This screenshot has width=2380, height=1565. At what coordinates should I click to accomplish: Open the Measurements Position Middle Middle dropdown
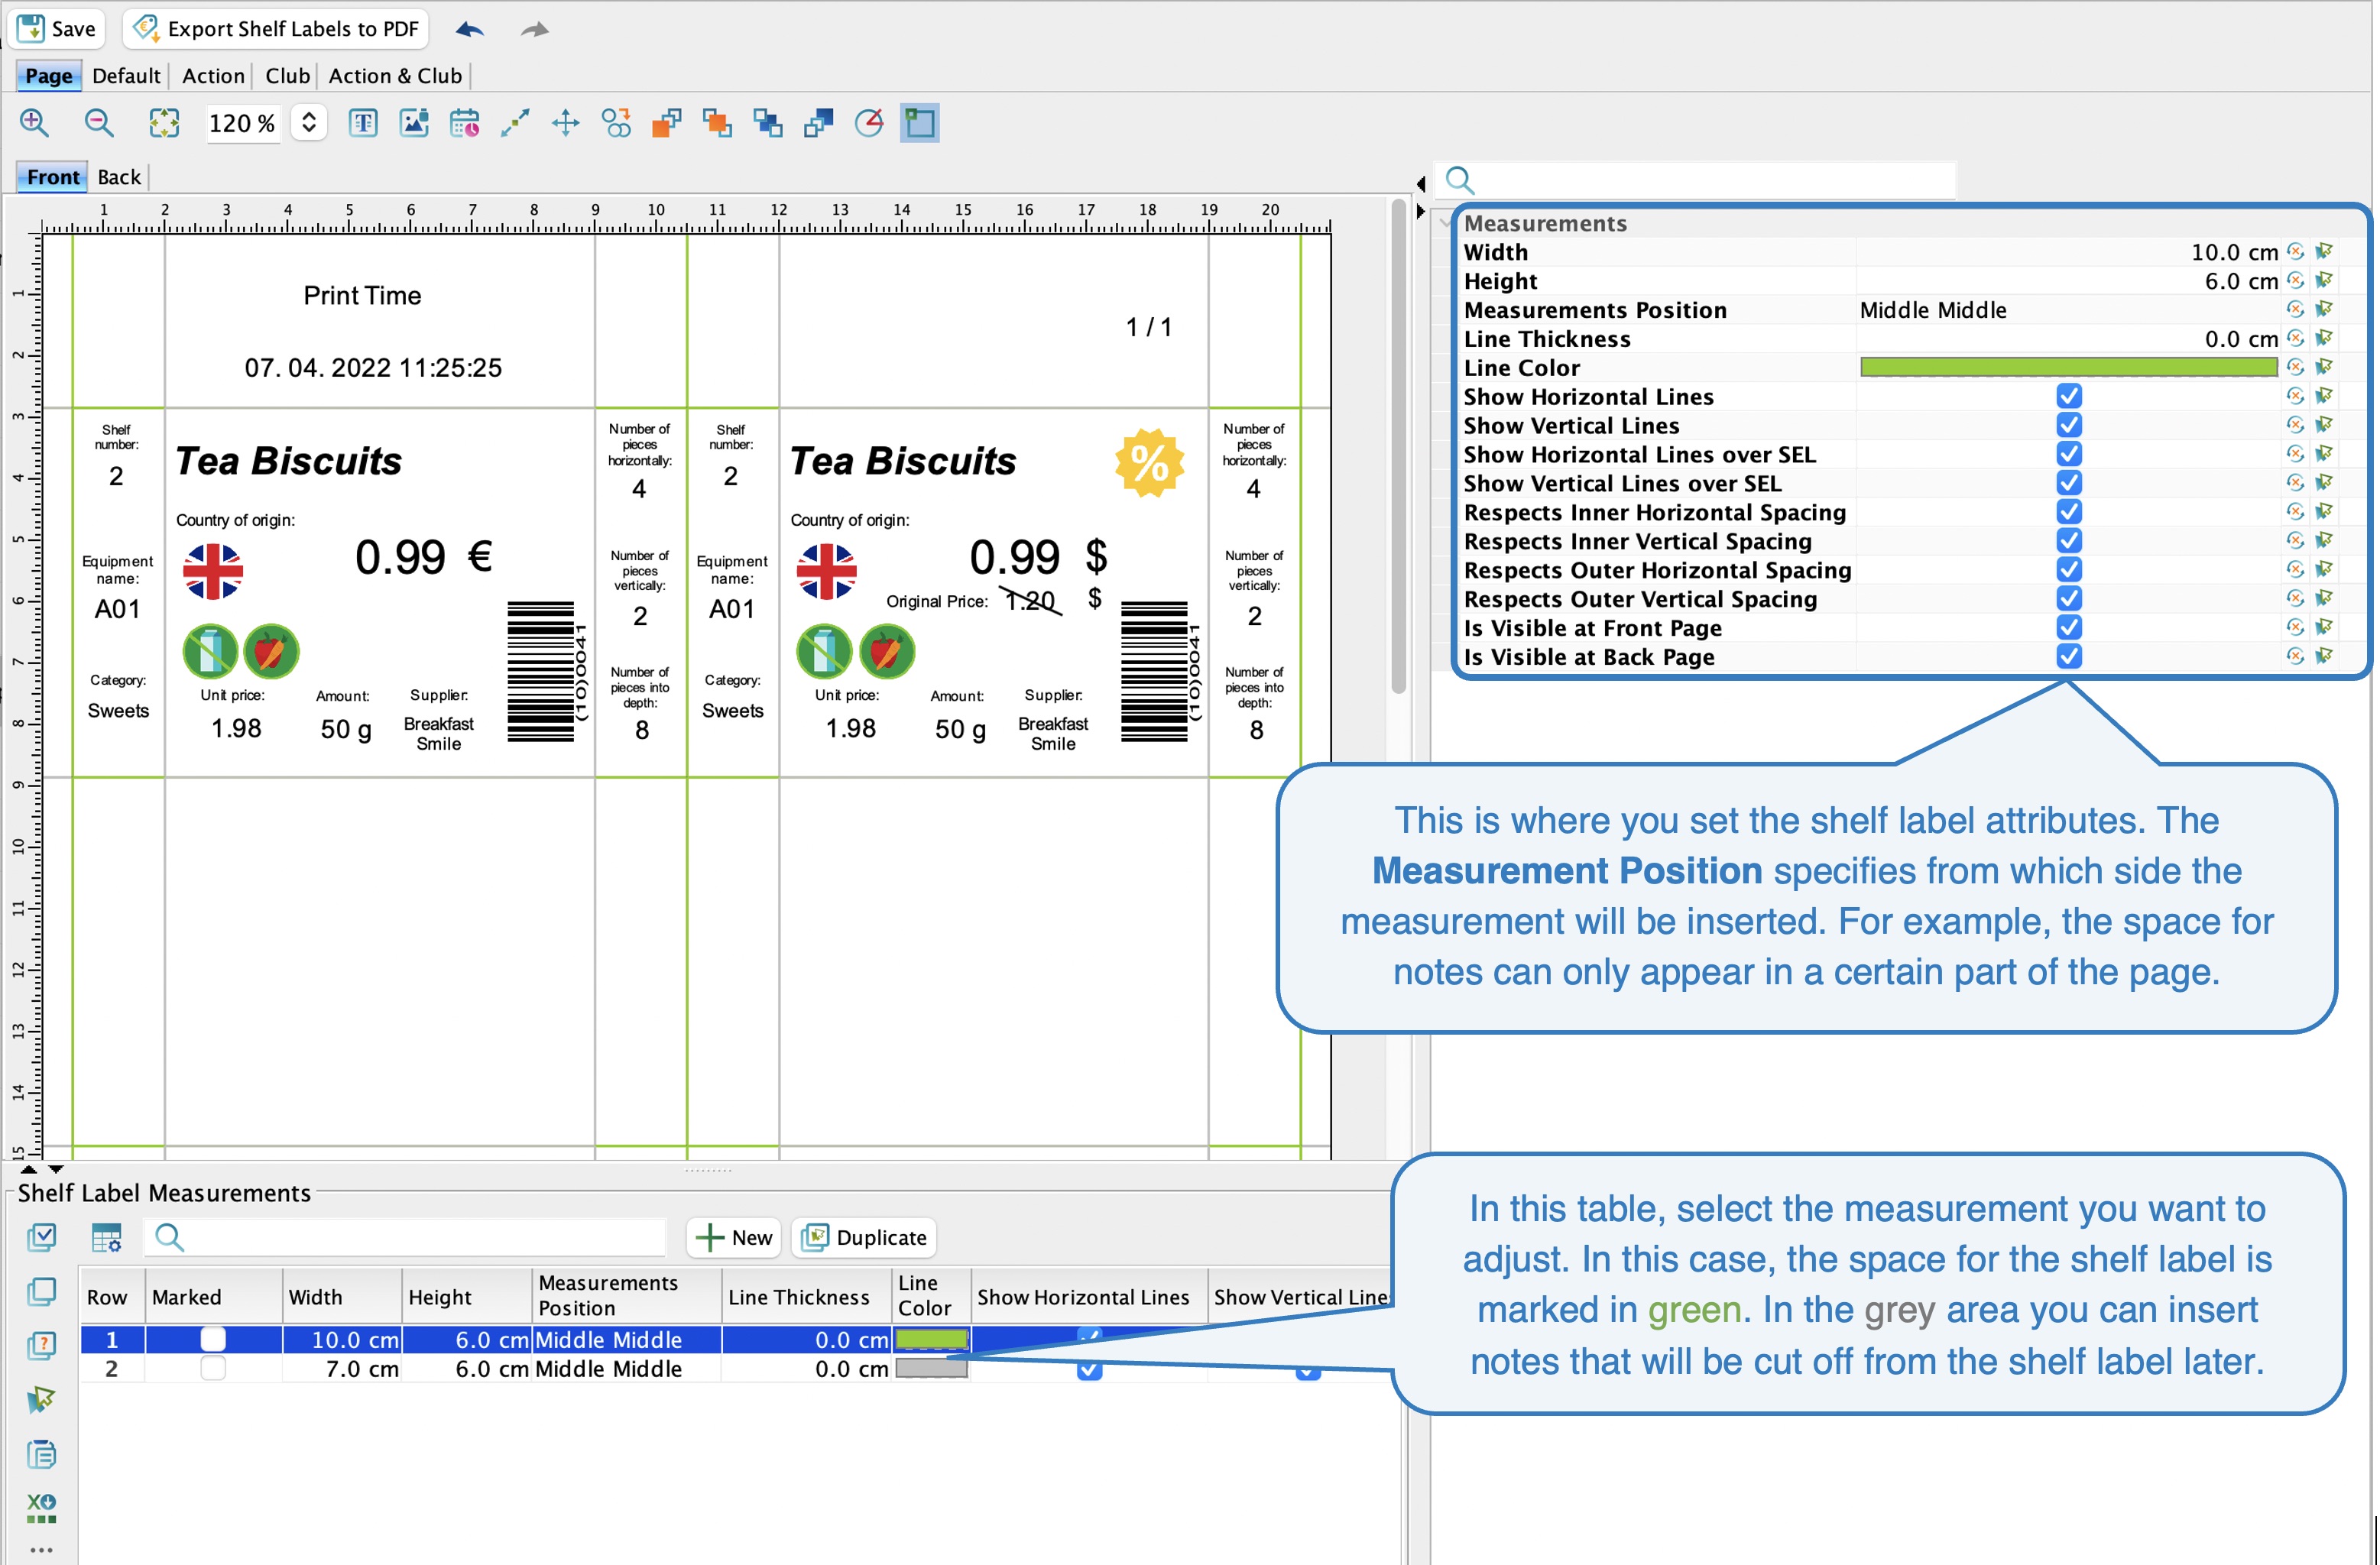tap(2069, 310)
